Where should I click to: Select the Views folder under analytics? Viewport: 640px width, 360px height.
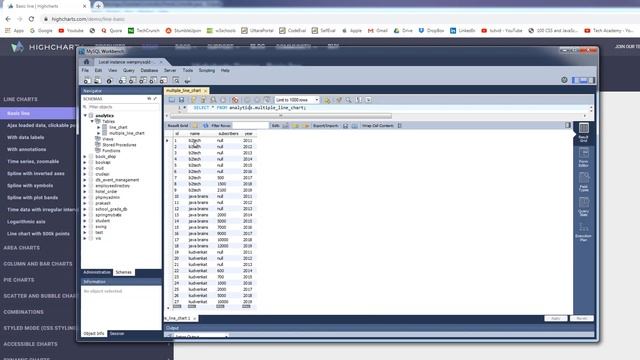pyautogui.click(x=108, y=139)
